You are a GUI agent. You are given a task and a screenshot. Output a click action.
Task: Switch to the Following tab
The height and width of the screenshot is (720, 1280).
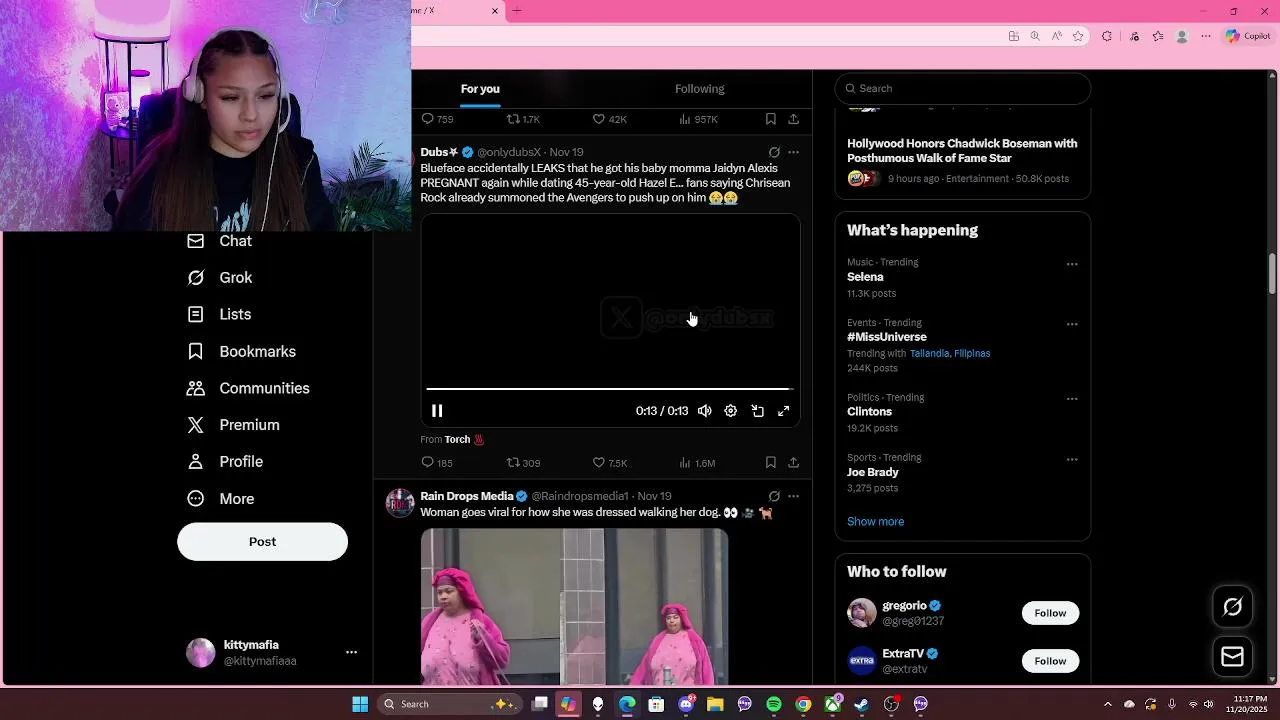pos(700,89)
